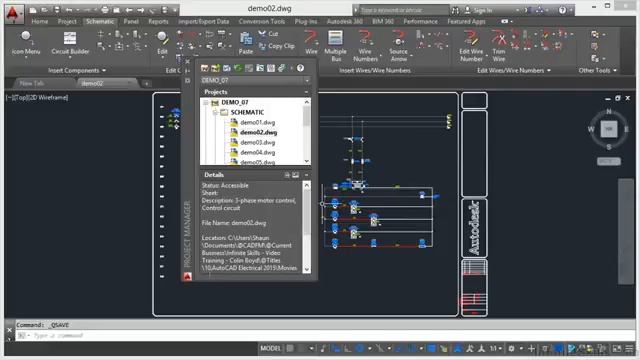Activate the Wire insert tool
640x360 pixels.
point(311,42)
